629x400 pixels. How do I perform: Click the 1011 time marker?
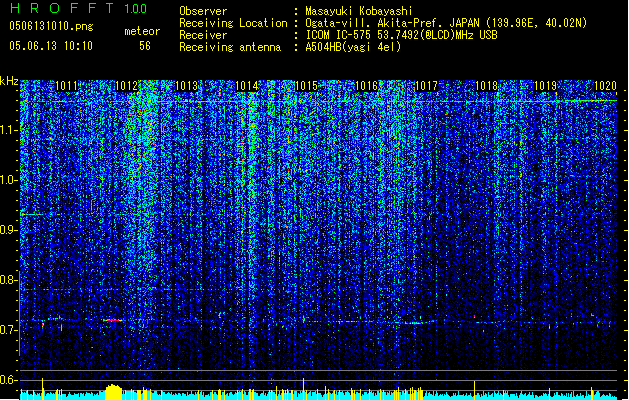[66, 86]
